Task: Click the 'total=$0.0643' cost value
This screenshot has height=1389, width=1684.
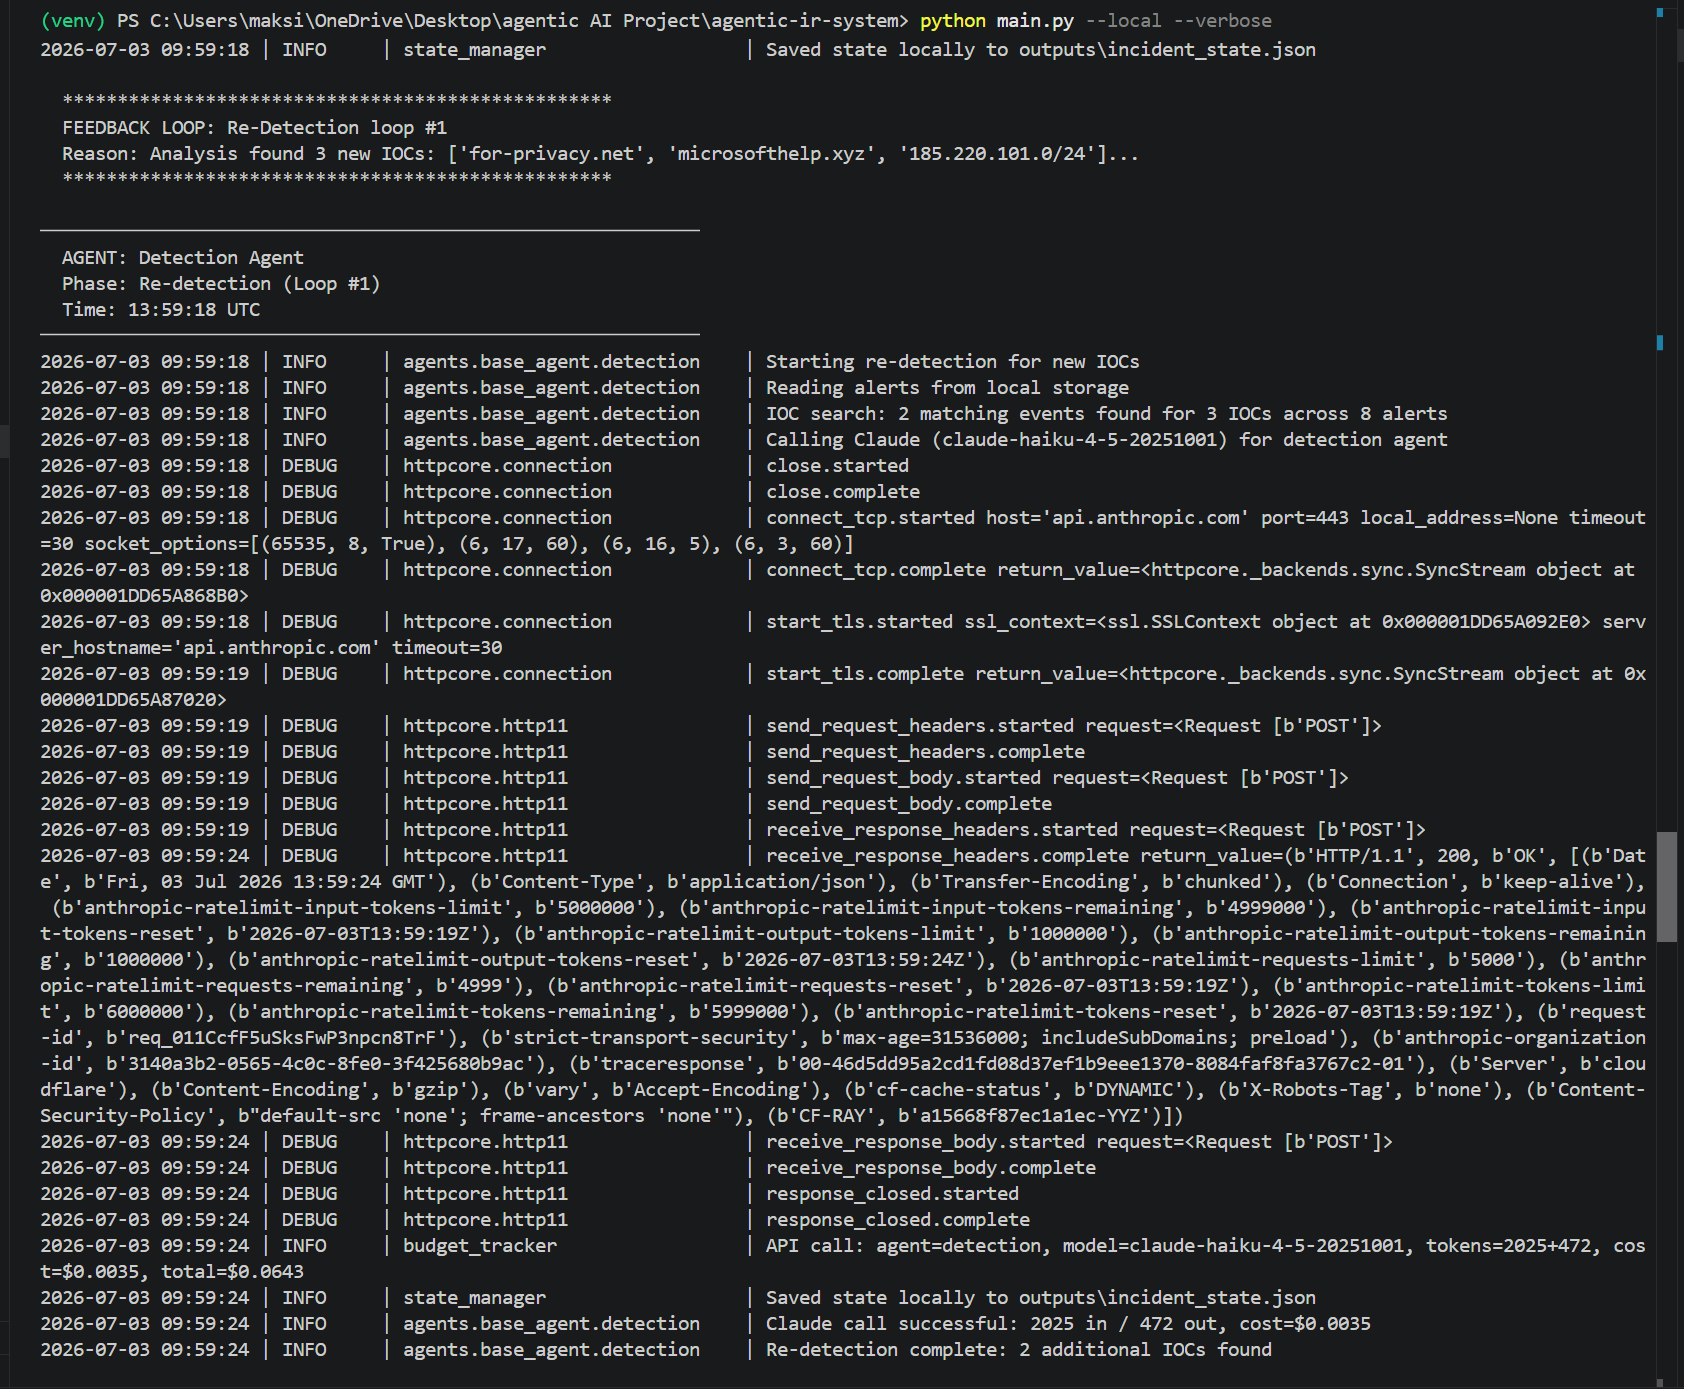Action: [233, 1272]
